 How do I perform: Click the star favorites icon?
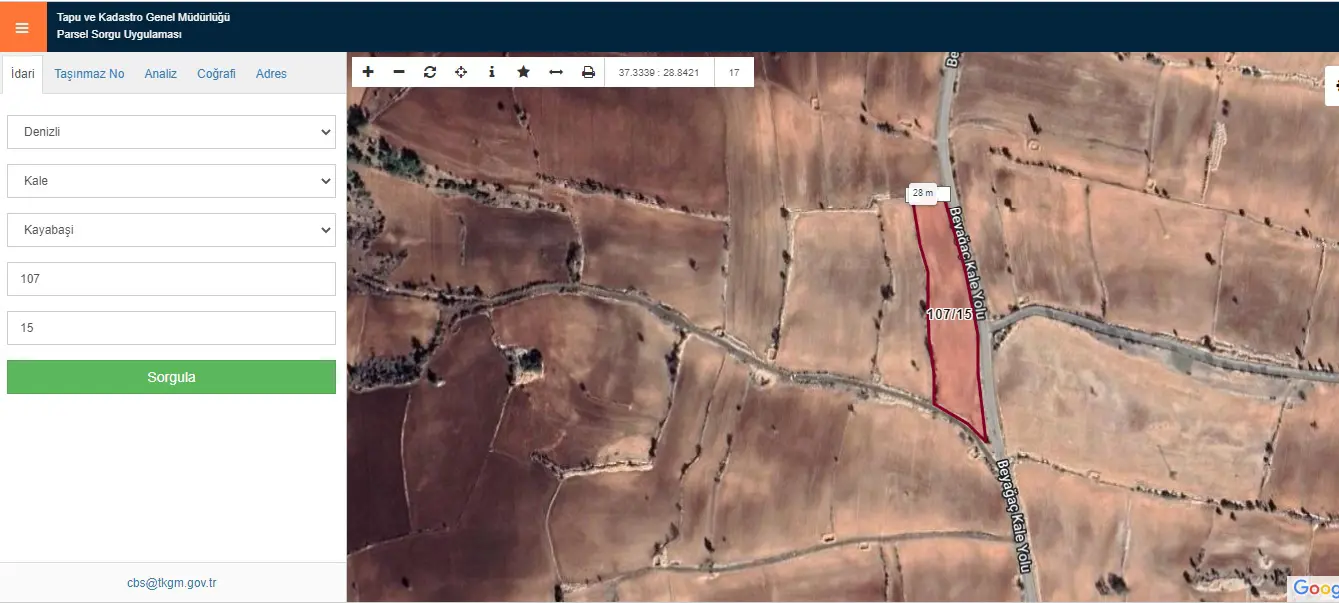point(523,72)
